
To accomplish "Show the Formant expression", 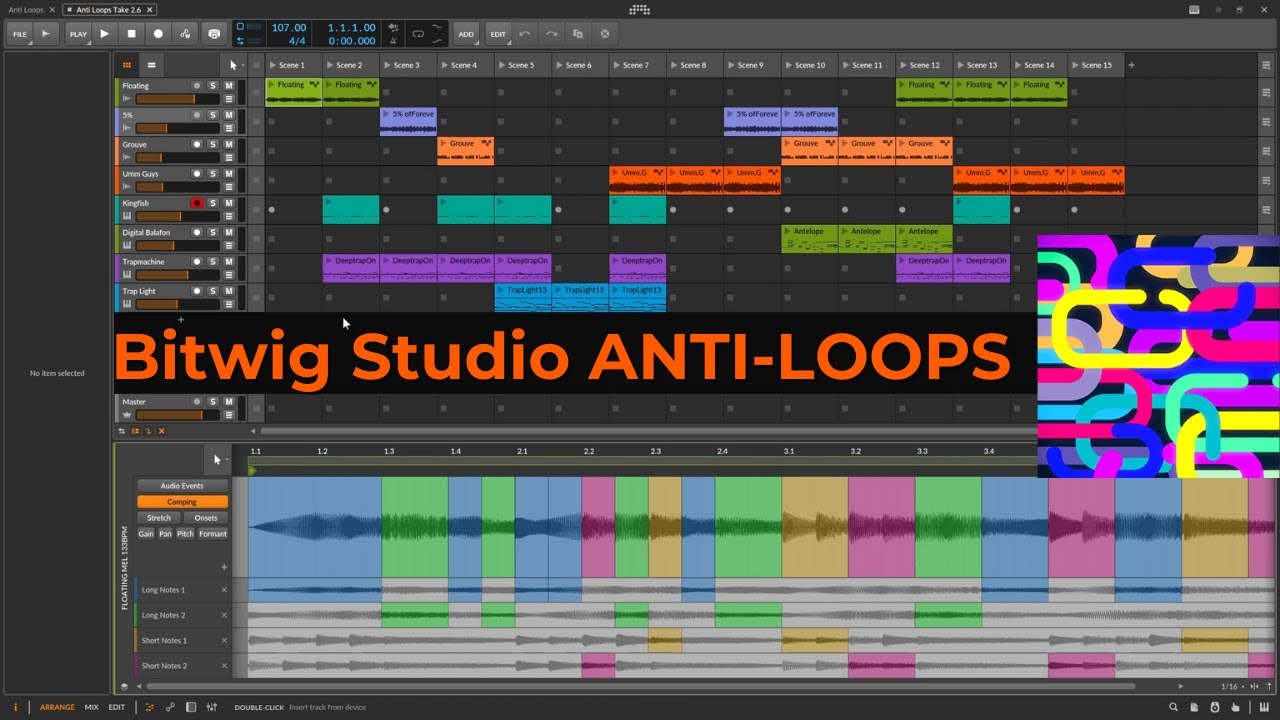I will [213, 534].
